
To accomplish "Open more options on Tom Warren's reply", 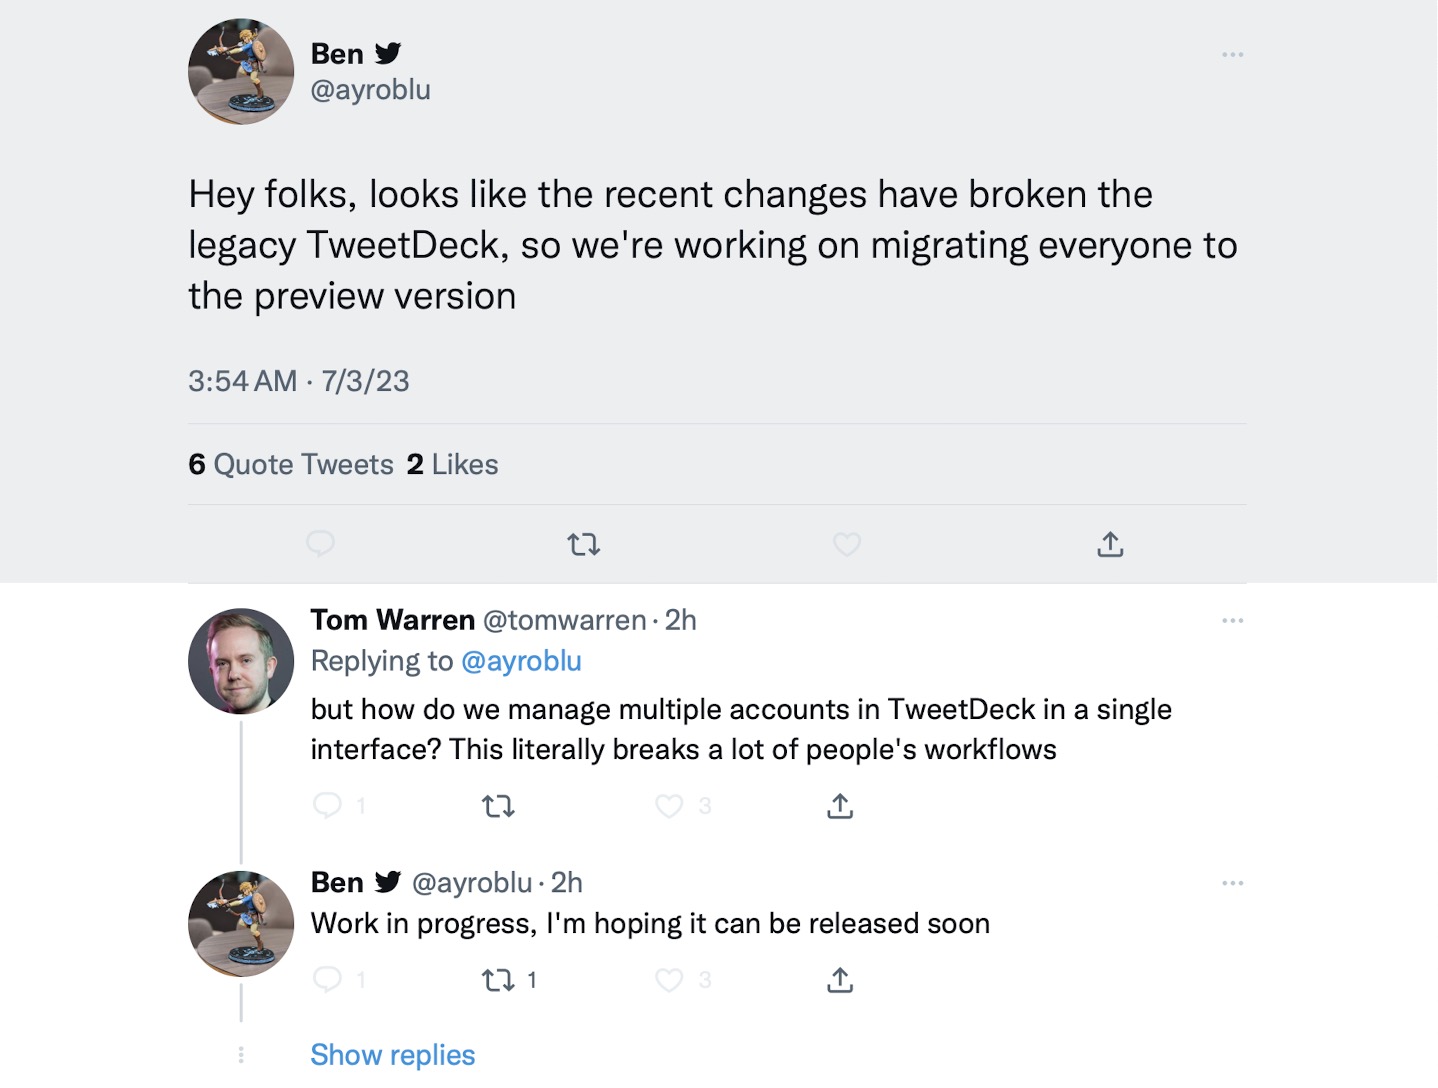I will 1232,621.
